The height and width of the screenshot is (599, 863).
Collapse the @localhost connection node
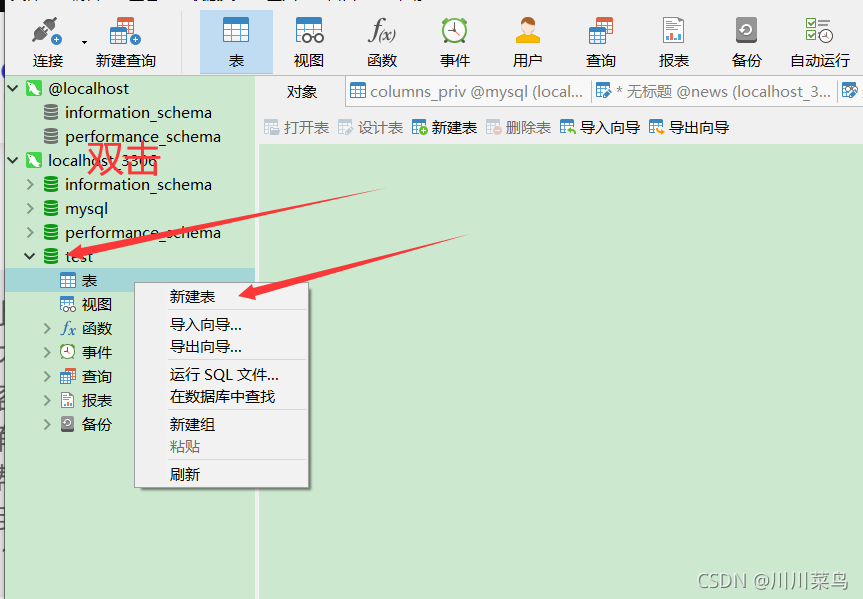click(x=13, y=88)
